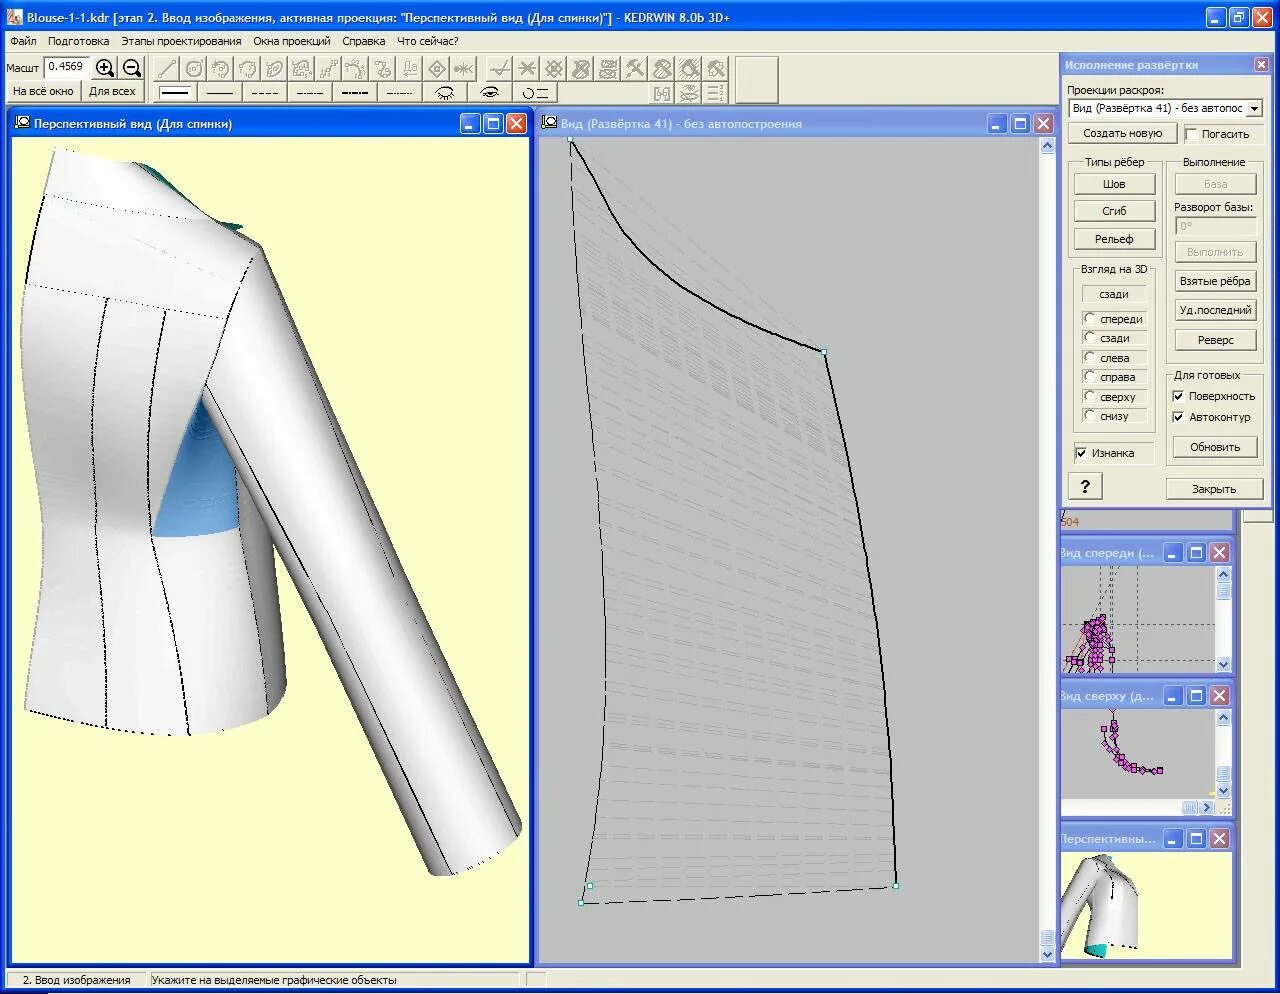The image size is (1280, 994).
Task: Choose the thick dash-dot line style
Action: 355,92
